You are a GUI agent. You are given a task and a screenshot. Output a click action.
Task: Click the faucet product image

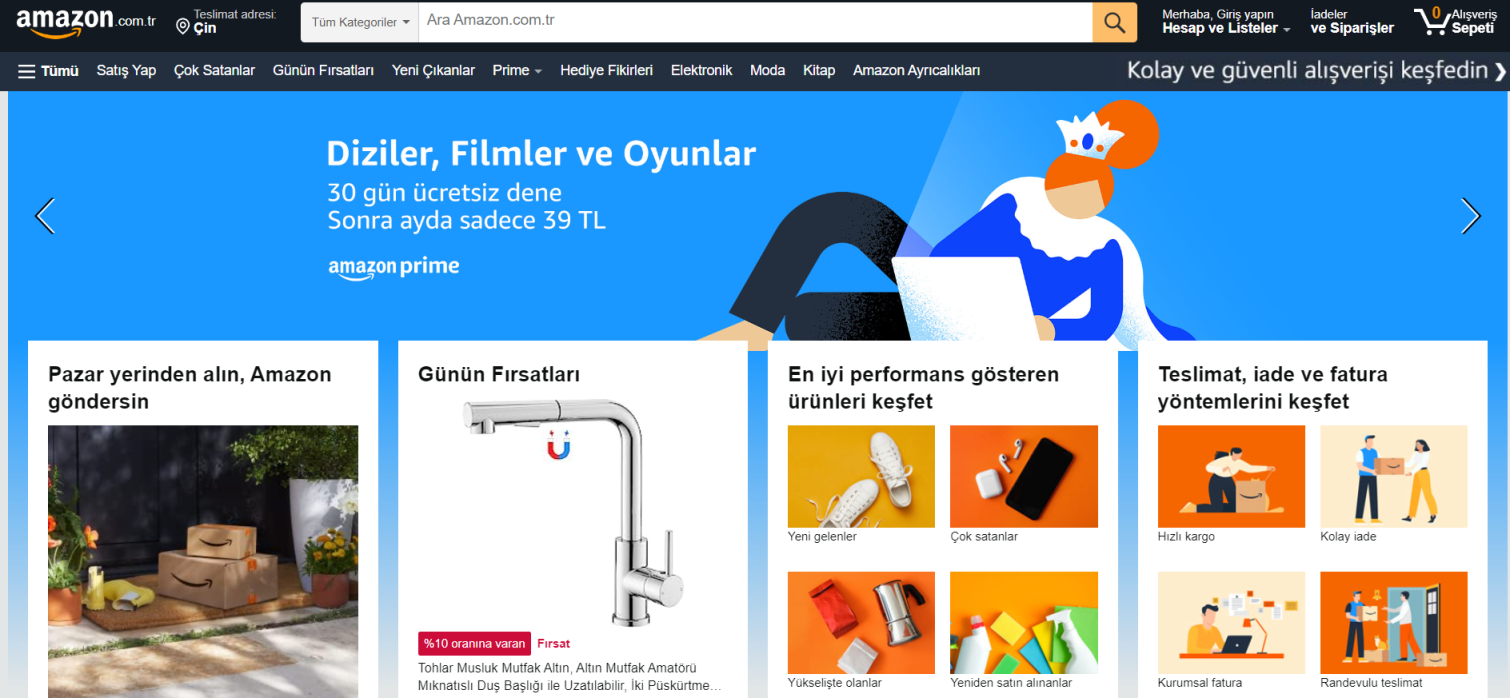coord(573,512)
